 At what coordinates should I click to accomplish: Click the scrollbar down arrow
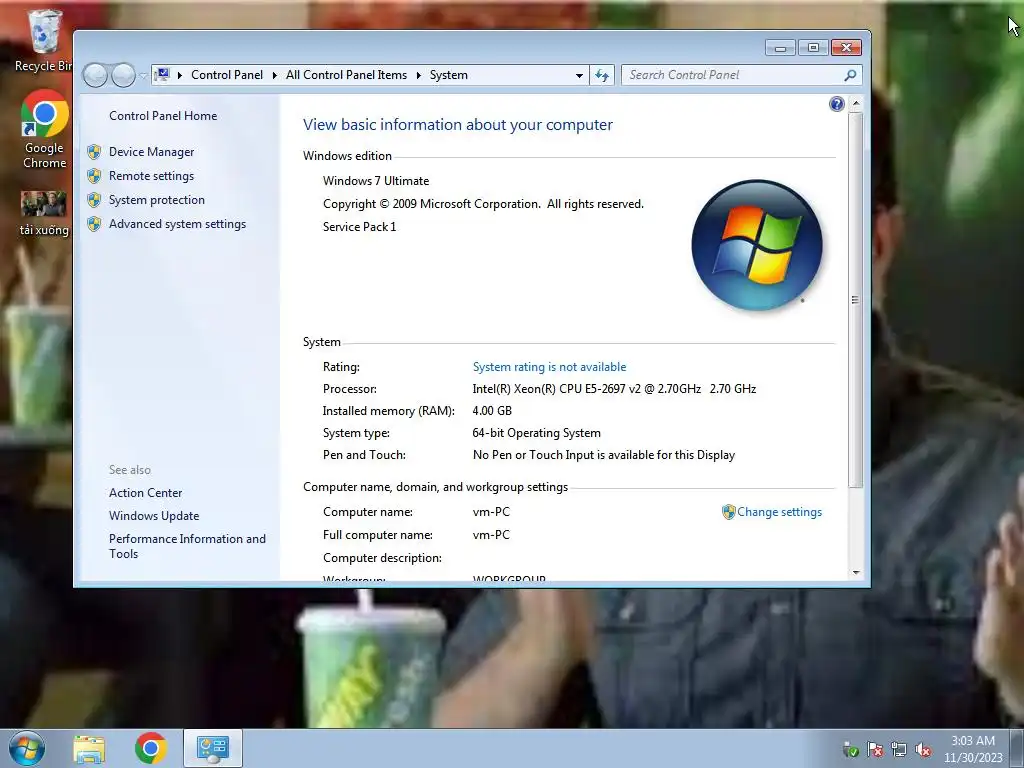tap(856, 573)
